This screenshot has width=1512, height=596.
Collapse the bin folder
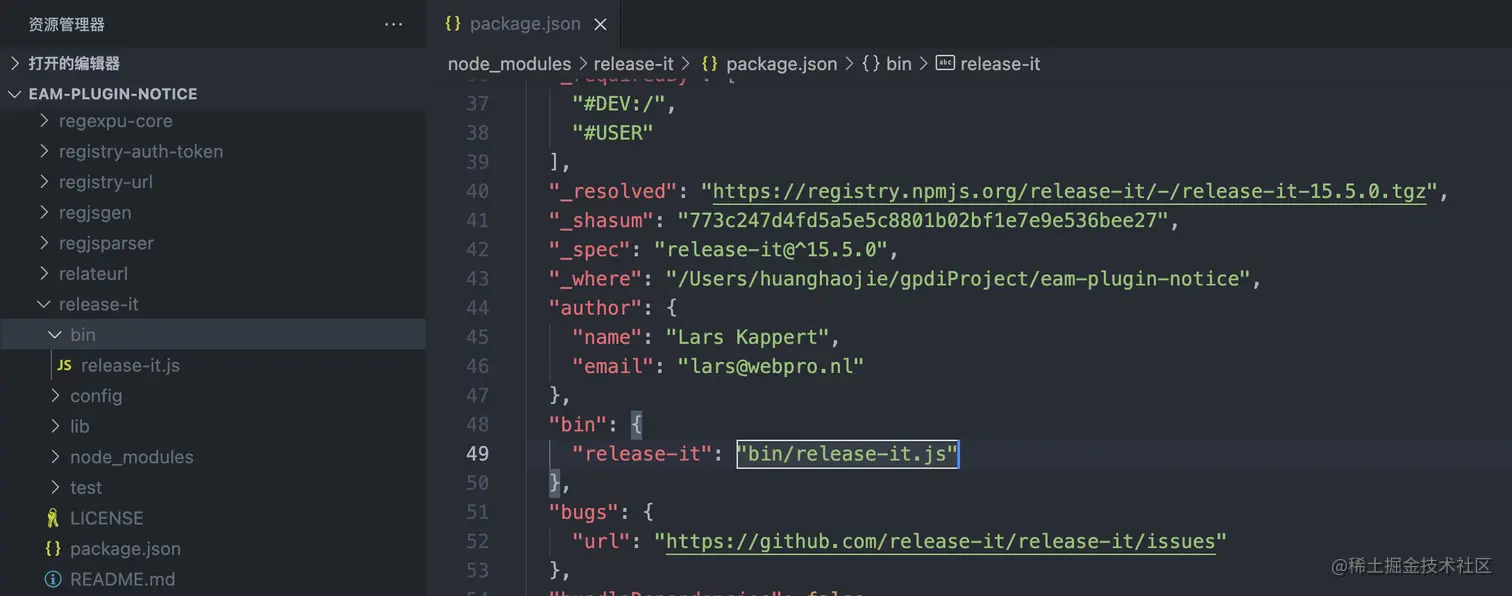55,334
